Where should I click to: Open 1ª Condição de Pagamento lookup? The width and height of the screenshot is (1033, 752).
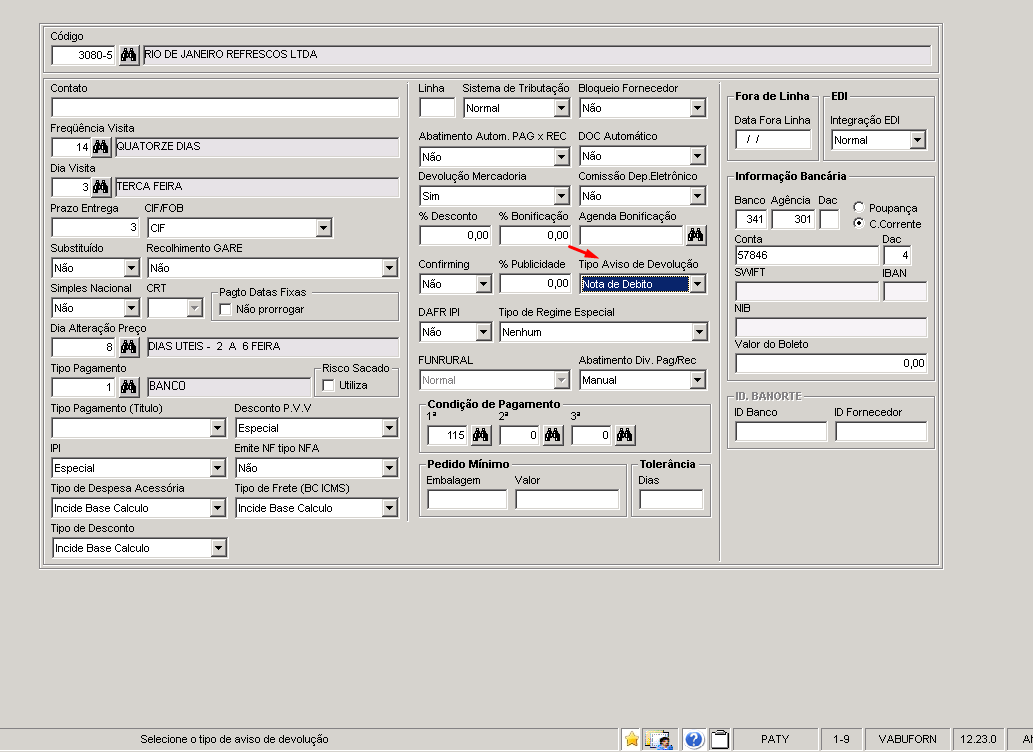(x=481, y=435)
